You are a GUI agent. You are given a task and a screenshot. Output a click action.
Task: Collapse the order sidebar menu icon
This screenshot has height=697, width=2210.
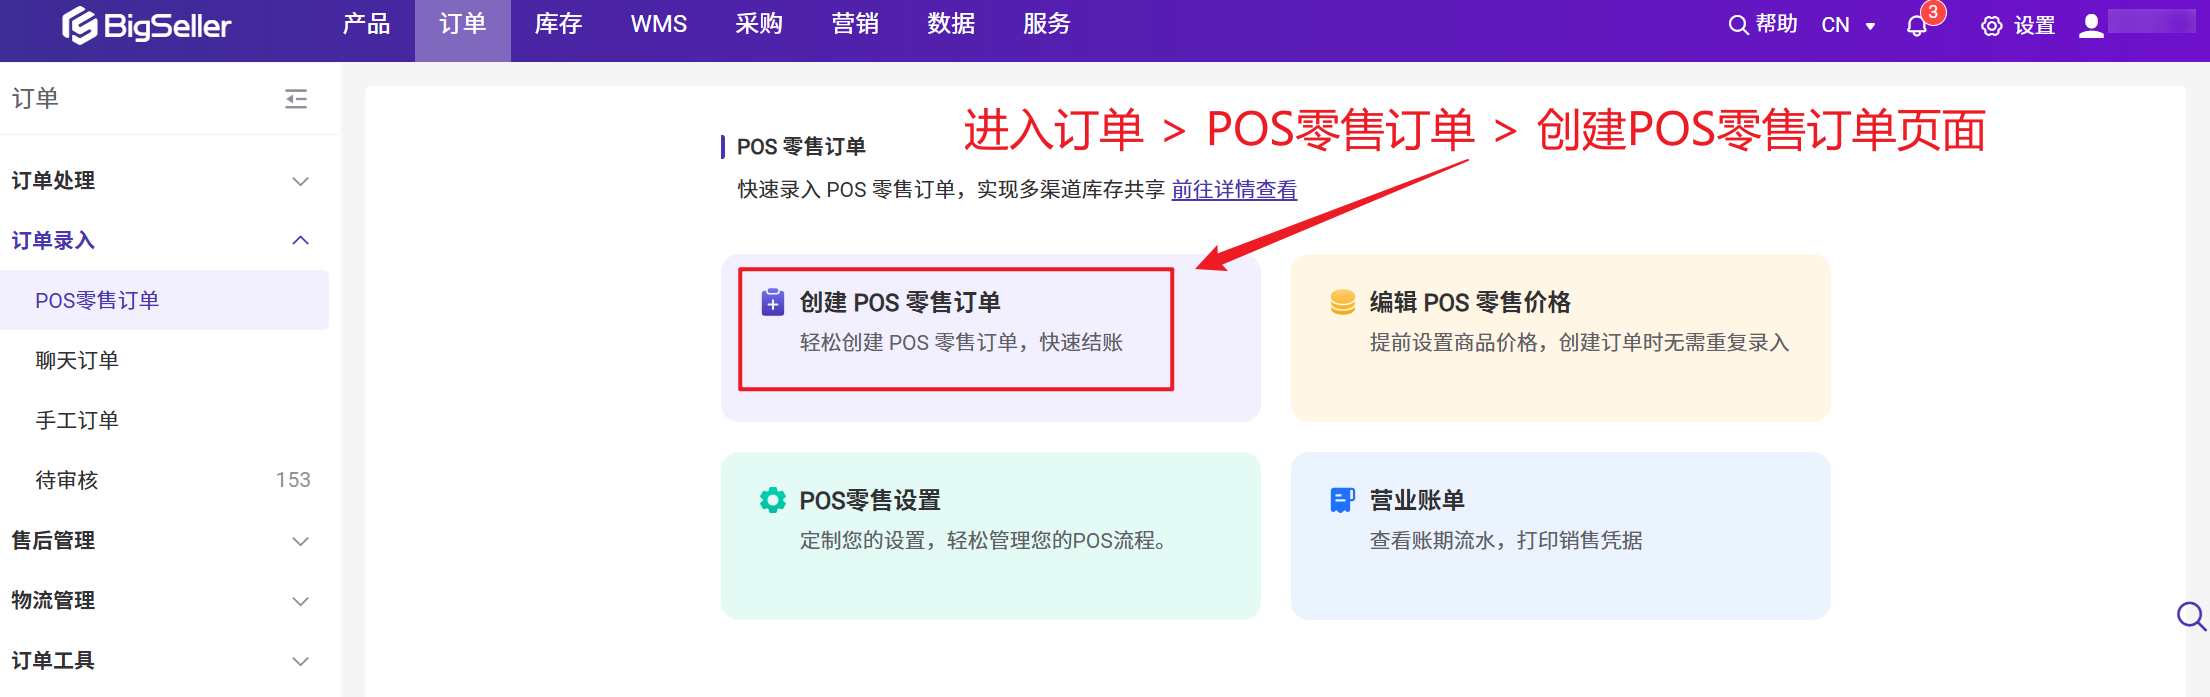(x=296, y=98)
